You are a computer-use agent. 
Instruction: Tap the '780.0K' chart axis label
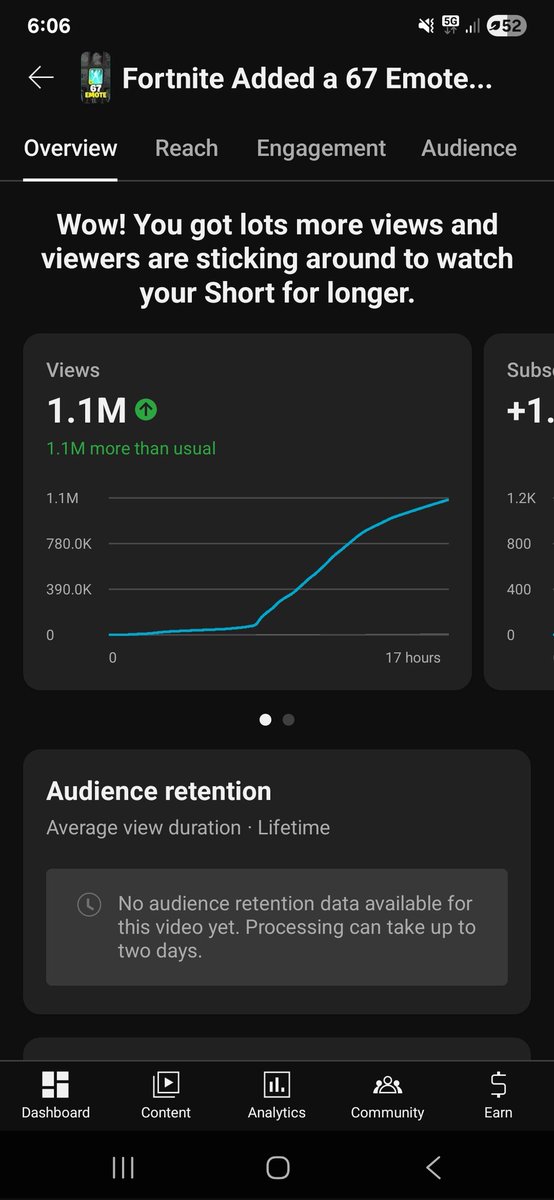pos(69,544)
